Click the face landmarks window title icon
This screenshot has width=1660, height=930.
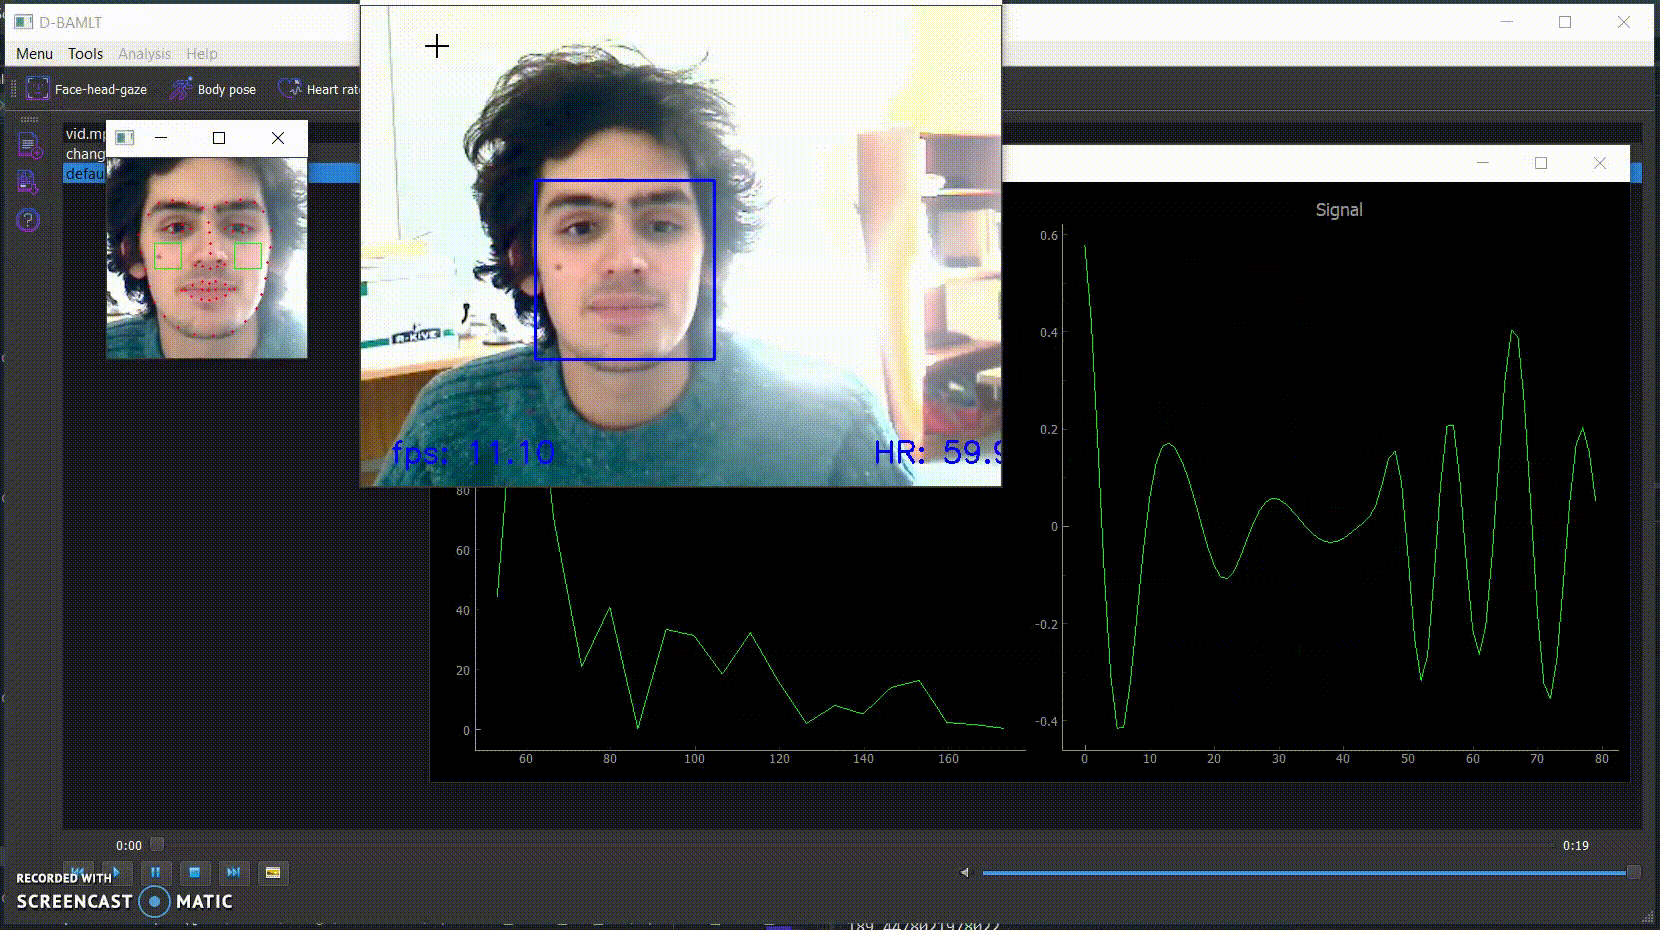pyautogui.click(x=124, y=138)
